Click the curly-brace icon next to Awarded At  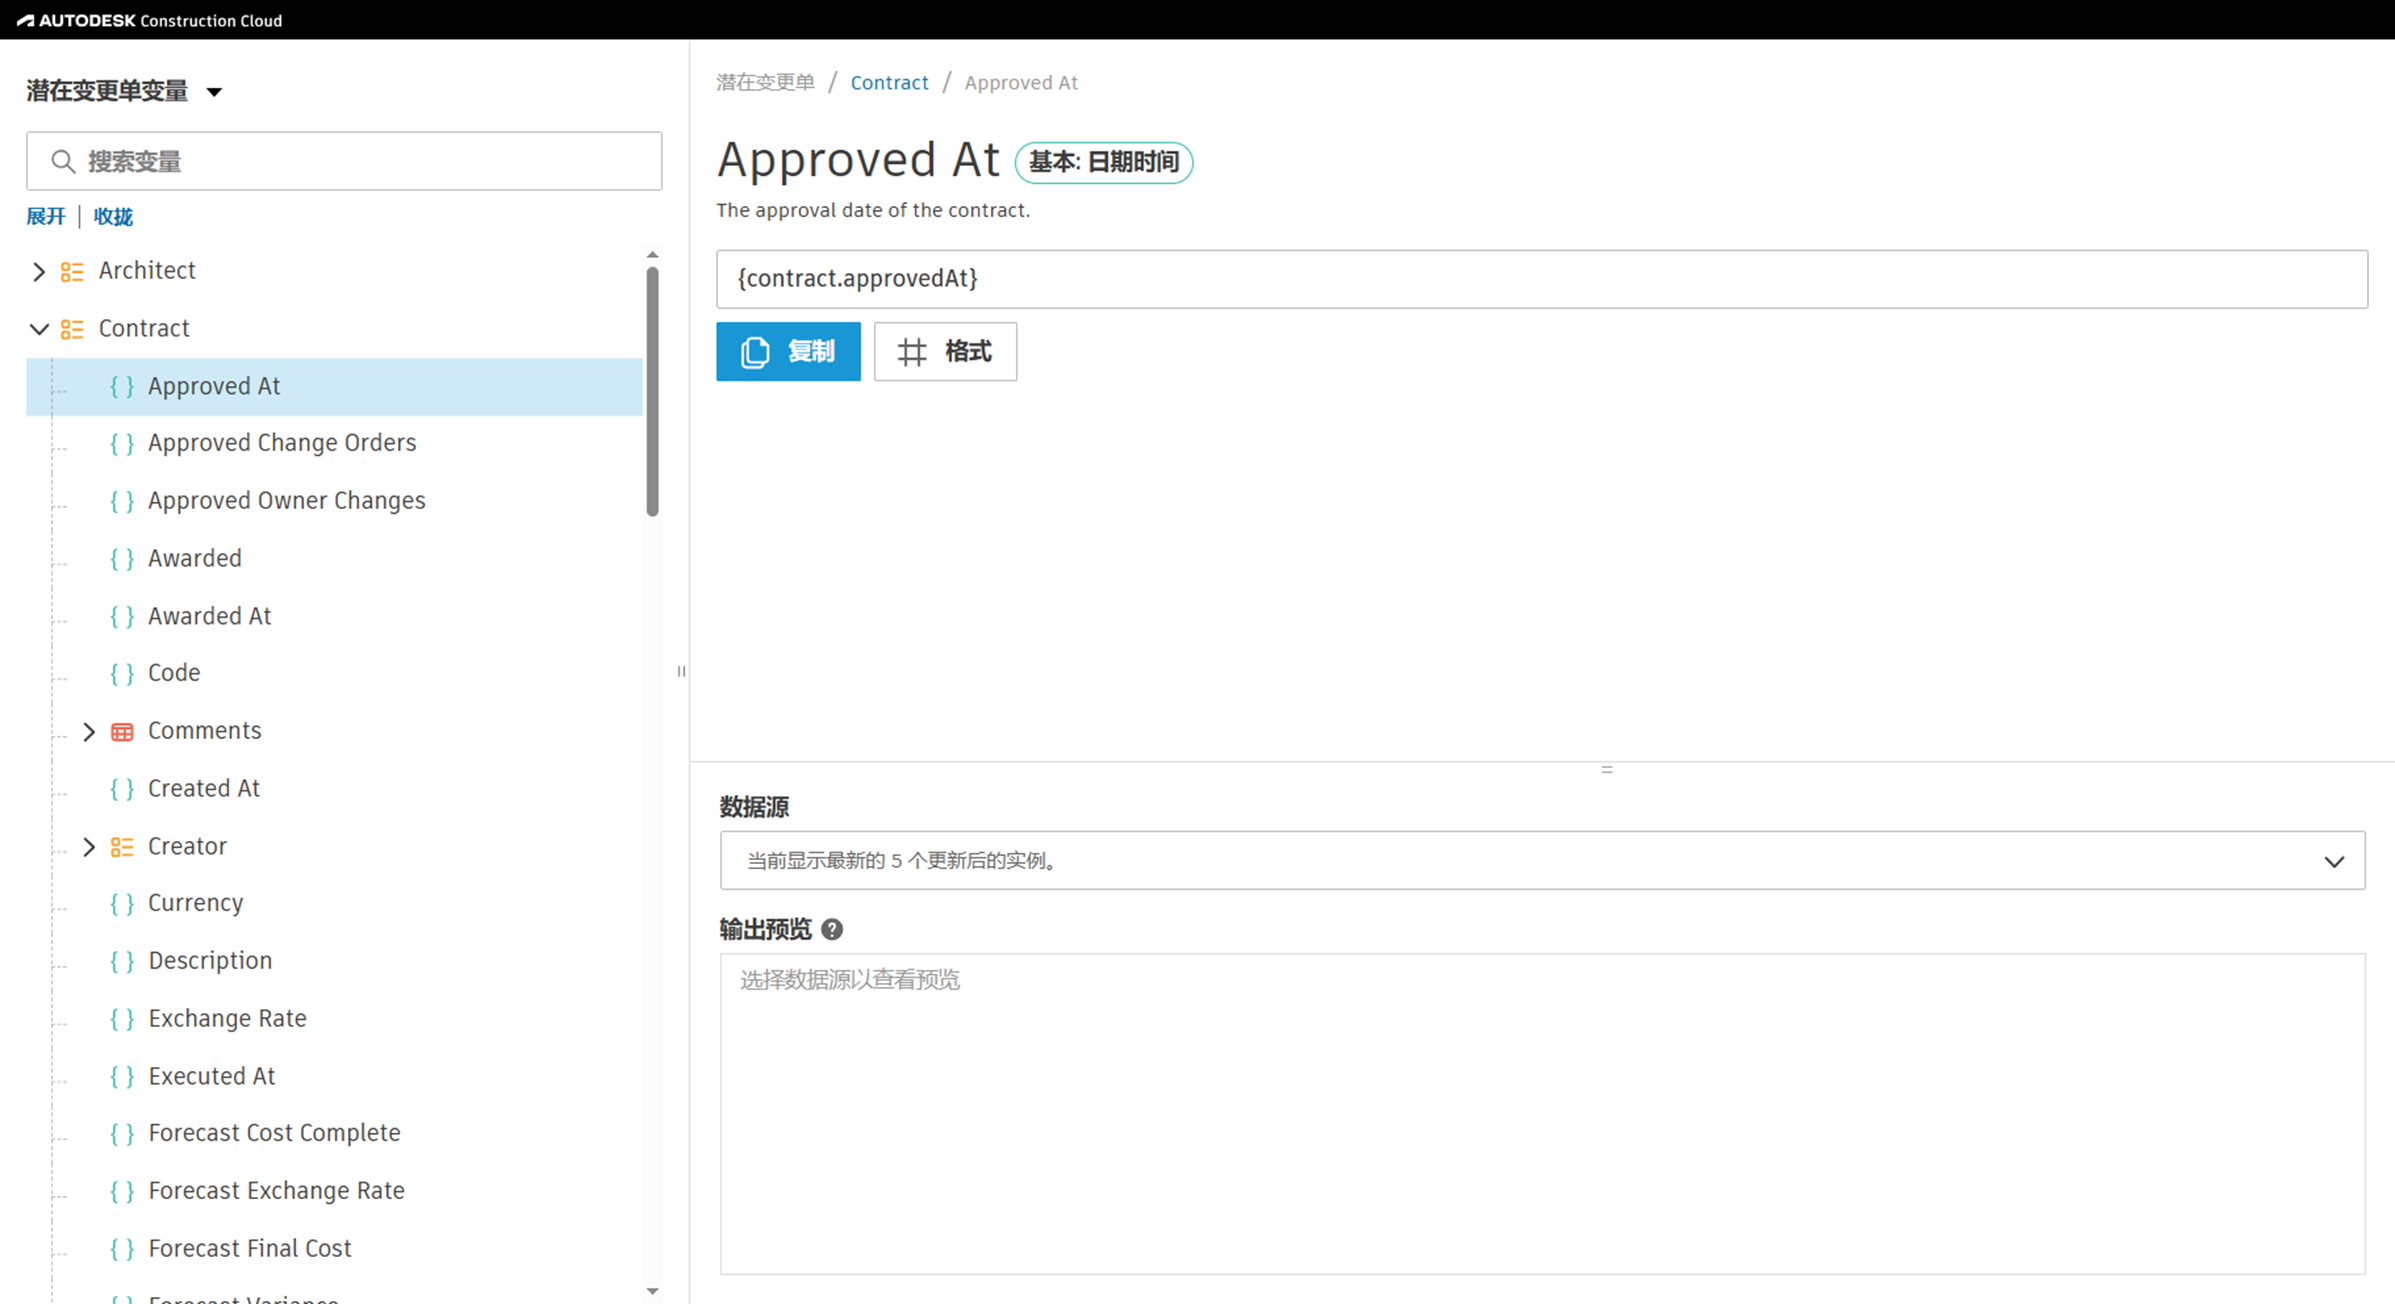point(122,617)
